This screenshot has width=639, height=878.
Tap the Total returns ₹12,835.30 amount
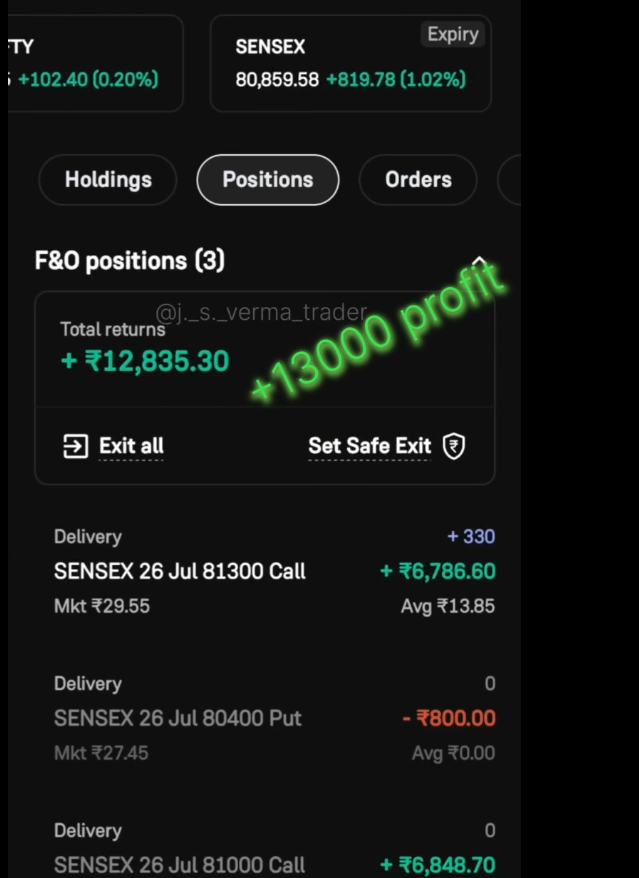click(145, 361)
